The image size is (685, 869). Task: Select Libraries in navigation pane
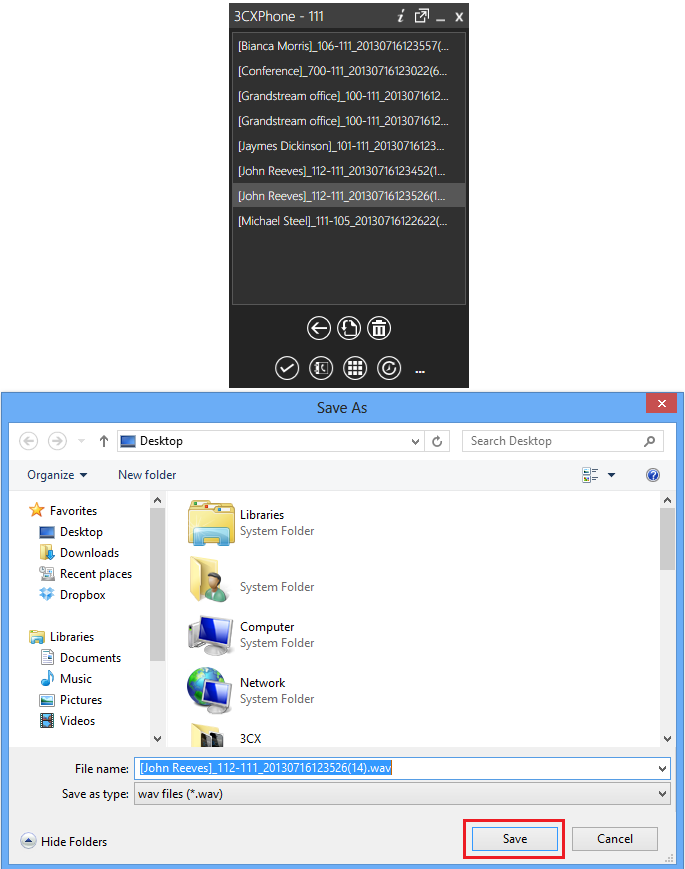point(62,637)
